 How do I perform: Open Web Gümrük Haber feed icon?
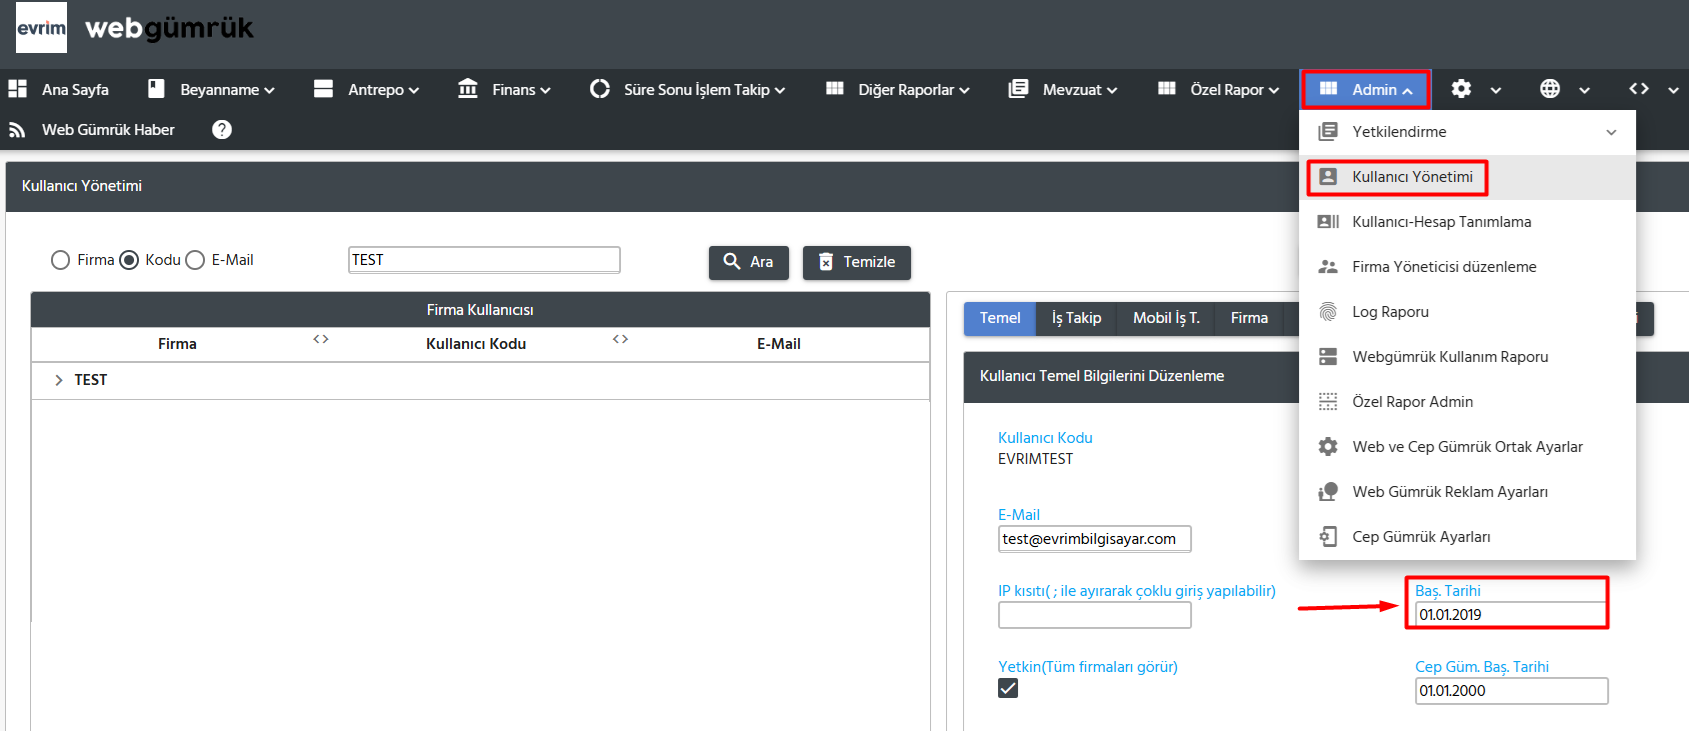point(17,130)
